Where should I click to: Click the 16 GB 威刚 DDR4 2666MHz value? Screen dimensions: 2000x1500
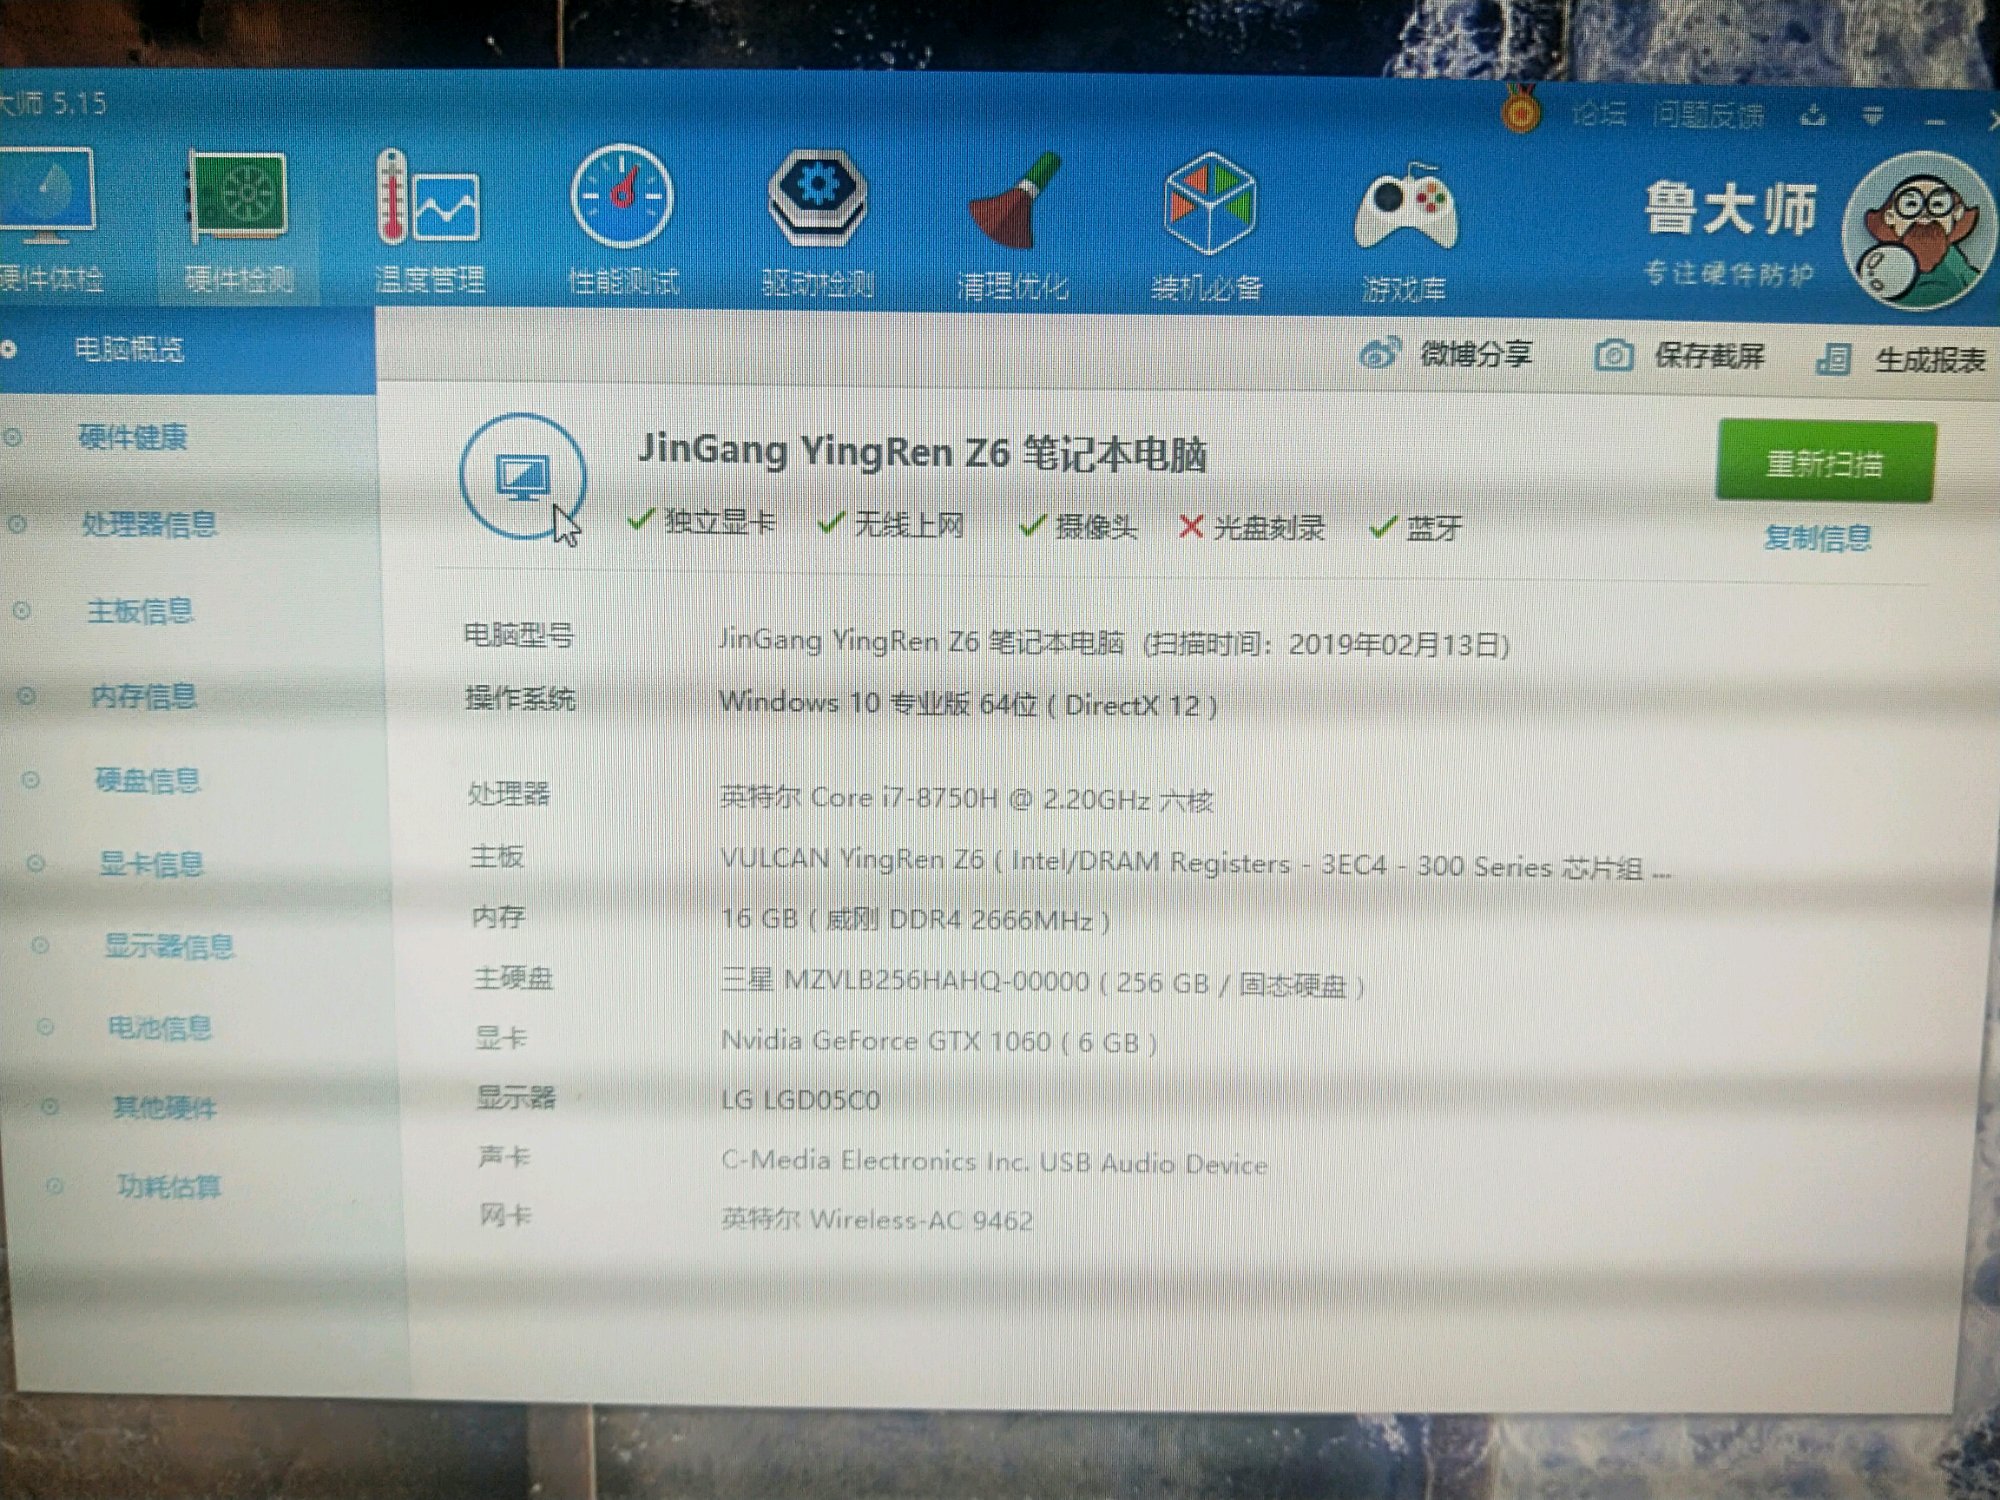pyautogui.click(x=915, y=919)
